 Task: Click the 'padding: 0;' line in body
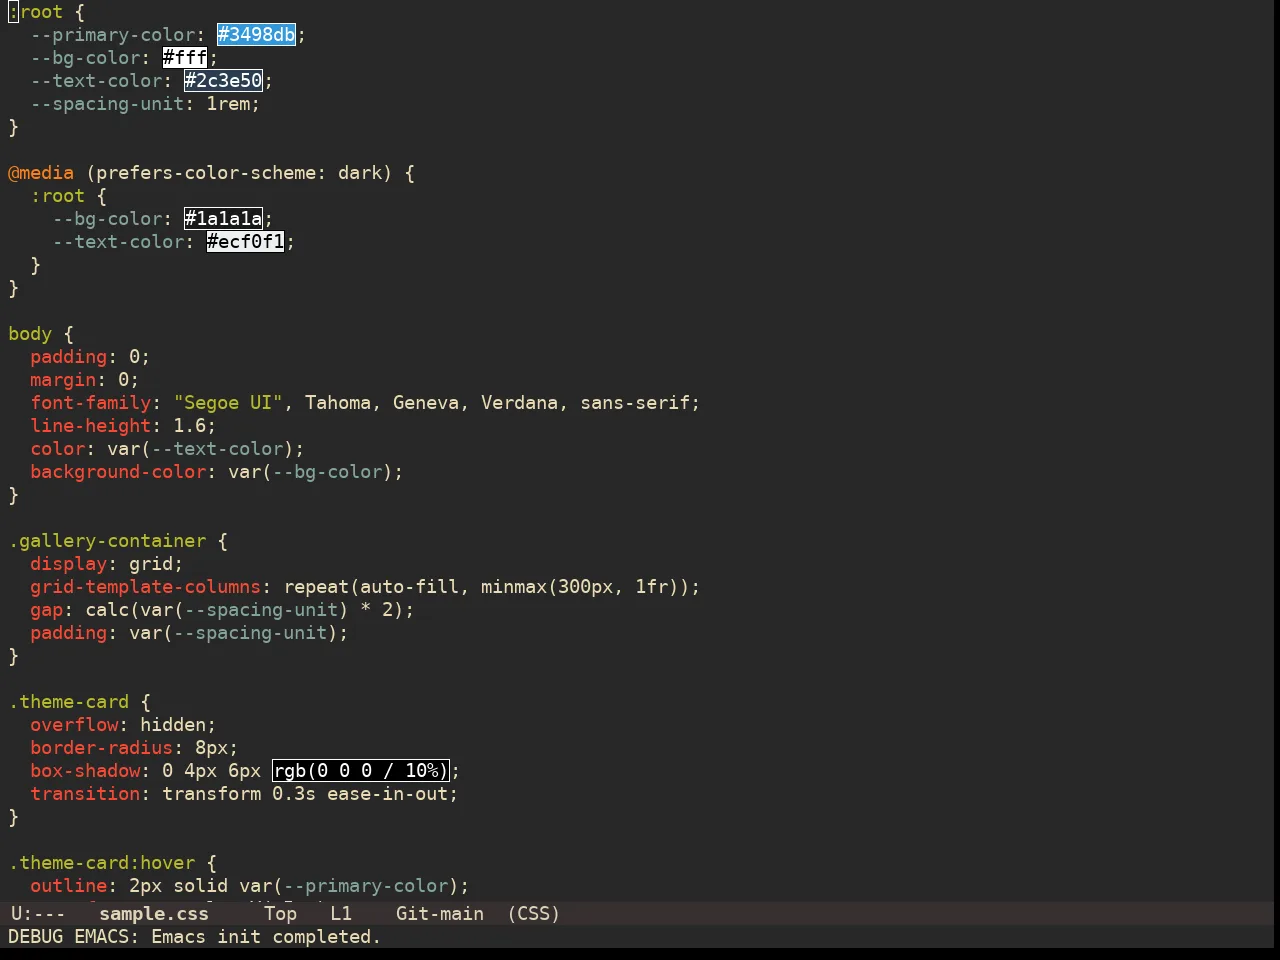(90, 357)
